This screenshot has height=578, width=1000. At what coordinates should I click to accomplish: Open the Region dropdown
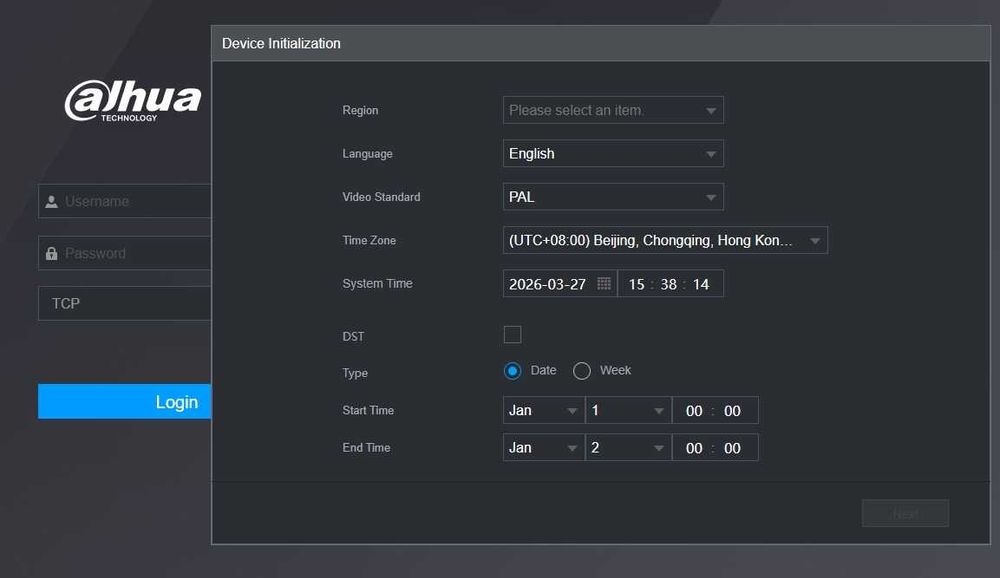pos(613,110)
